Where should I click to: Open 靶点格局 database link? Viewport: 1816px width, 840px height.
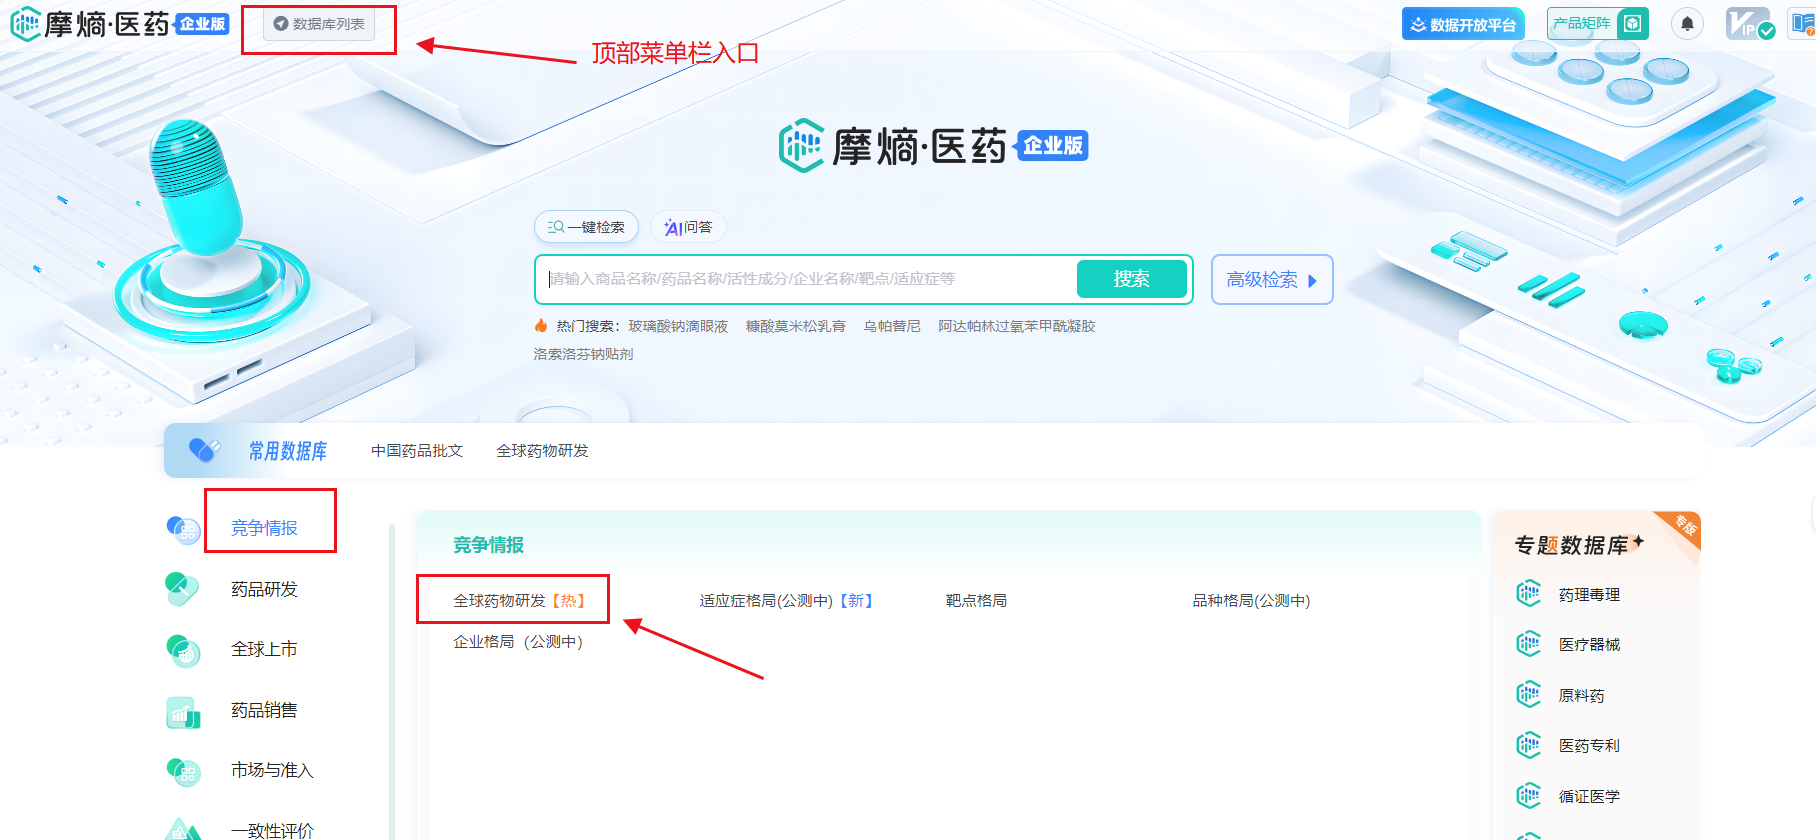pos(976,600)
